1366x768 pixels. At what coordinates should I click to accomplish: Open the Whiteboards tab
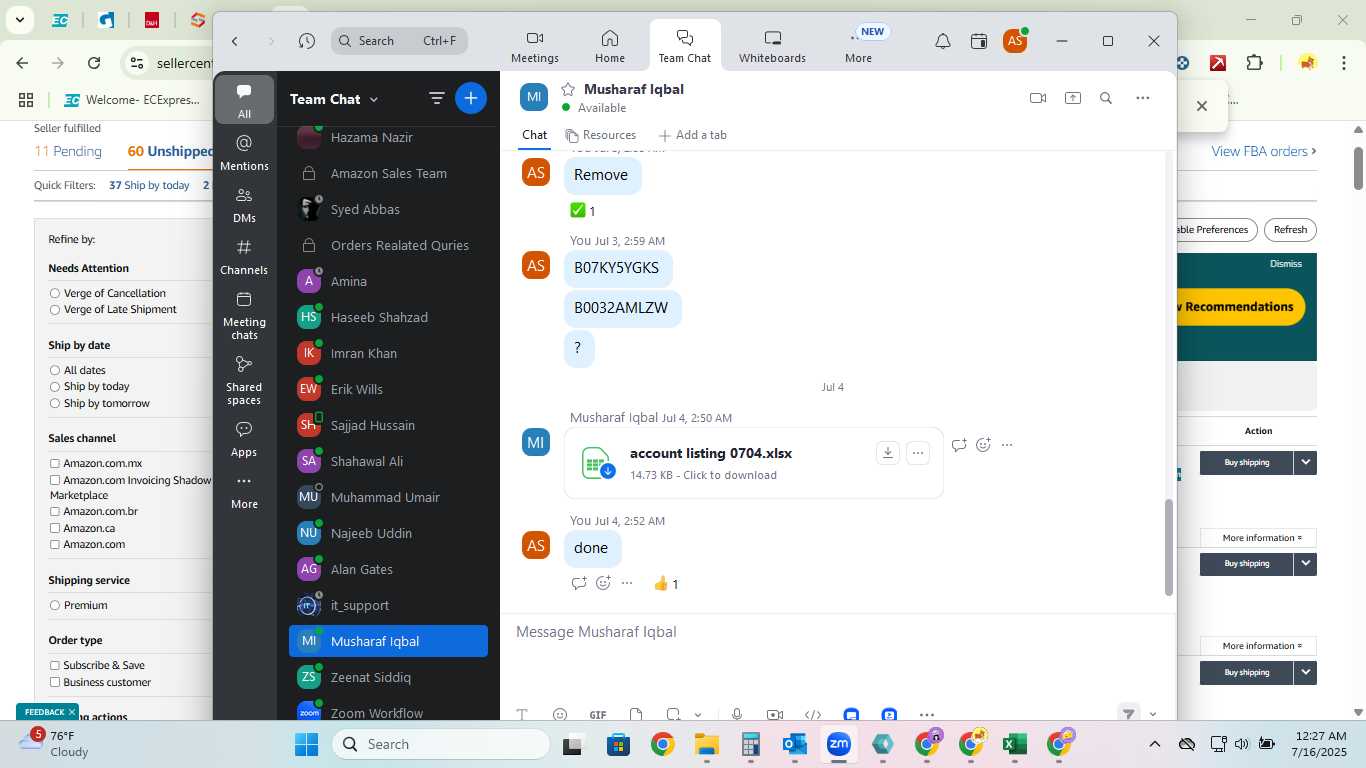(772, 46)
